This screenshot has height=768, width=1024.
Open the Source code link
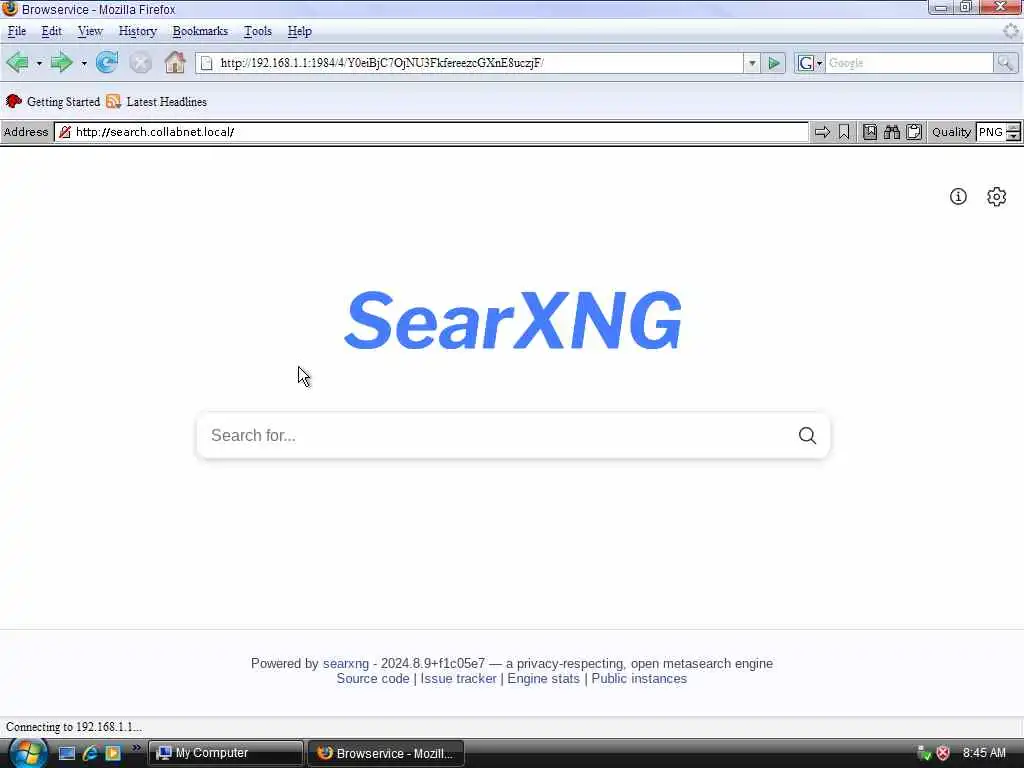373,679
